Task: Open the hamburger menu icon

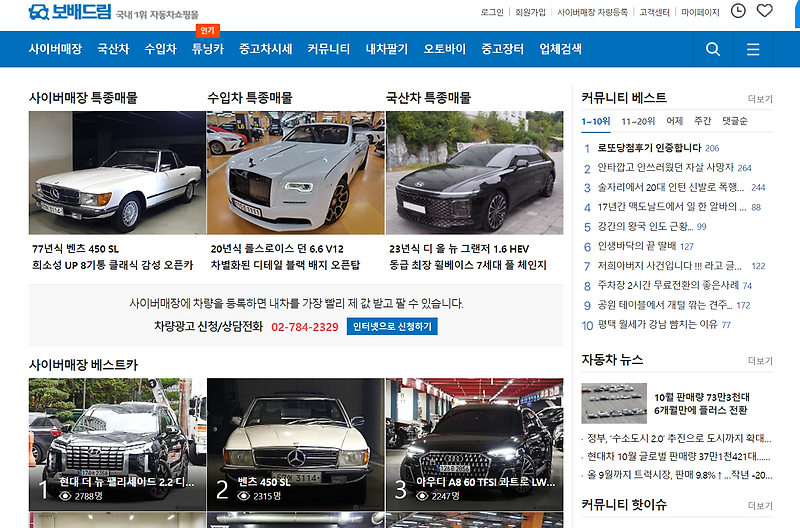Action: pos(753,49)
